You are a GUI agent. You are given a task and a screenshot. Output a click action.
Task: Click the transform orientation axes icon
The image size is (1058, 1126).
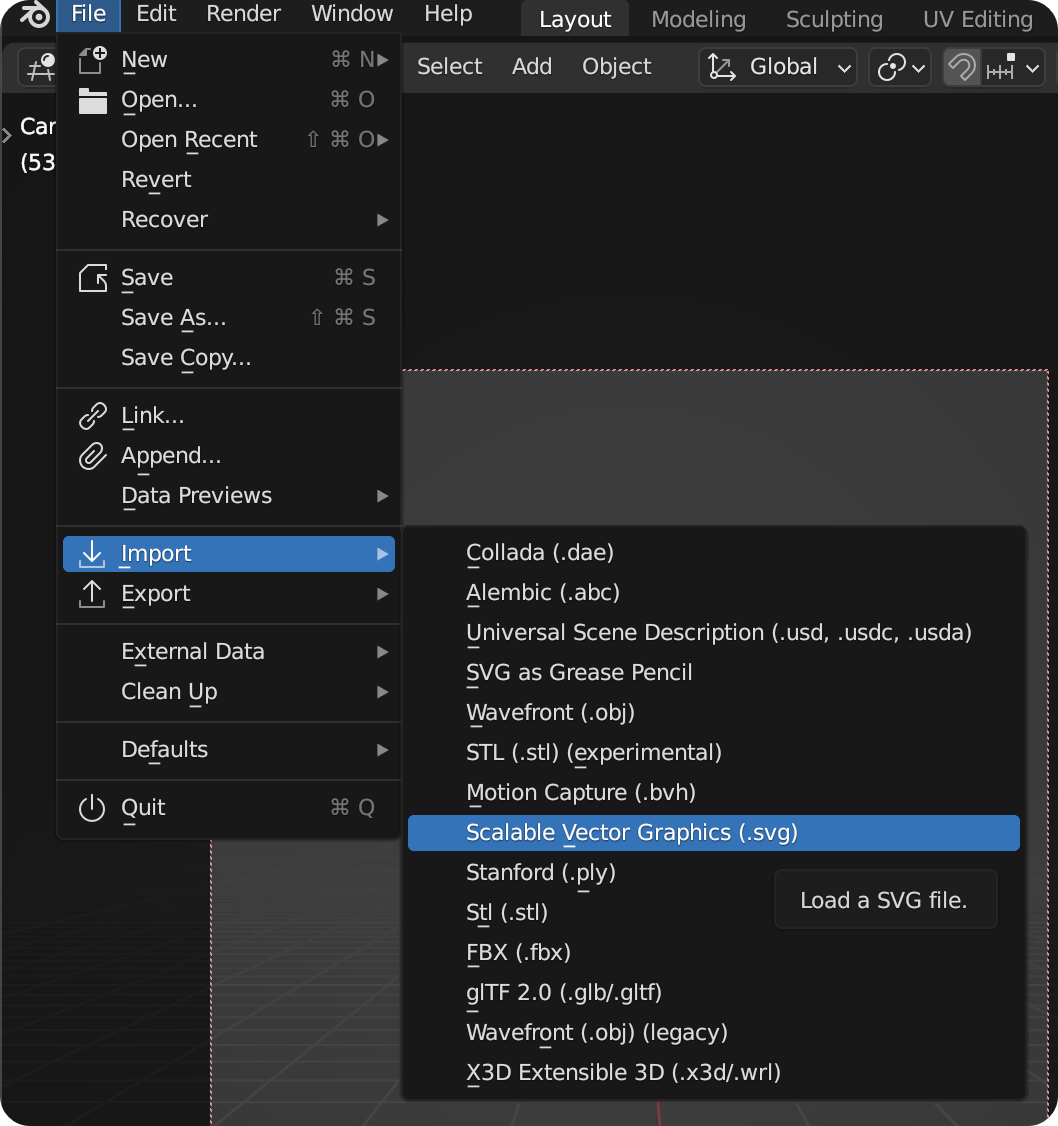click(722, 68)
